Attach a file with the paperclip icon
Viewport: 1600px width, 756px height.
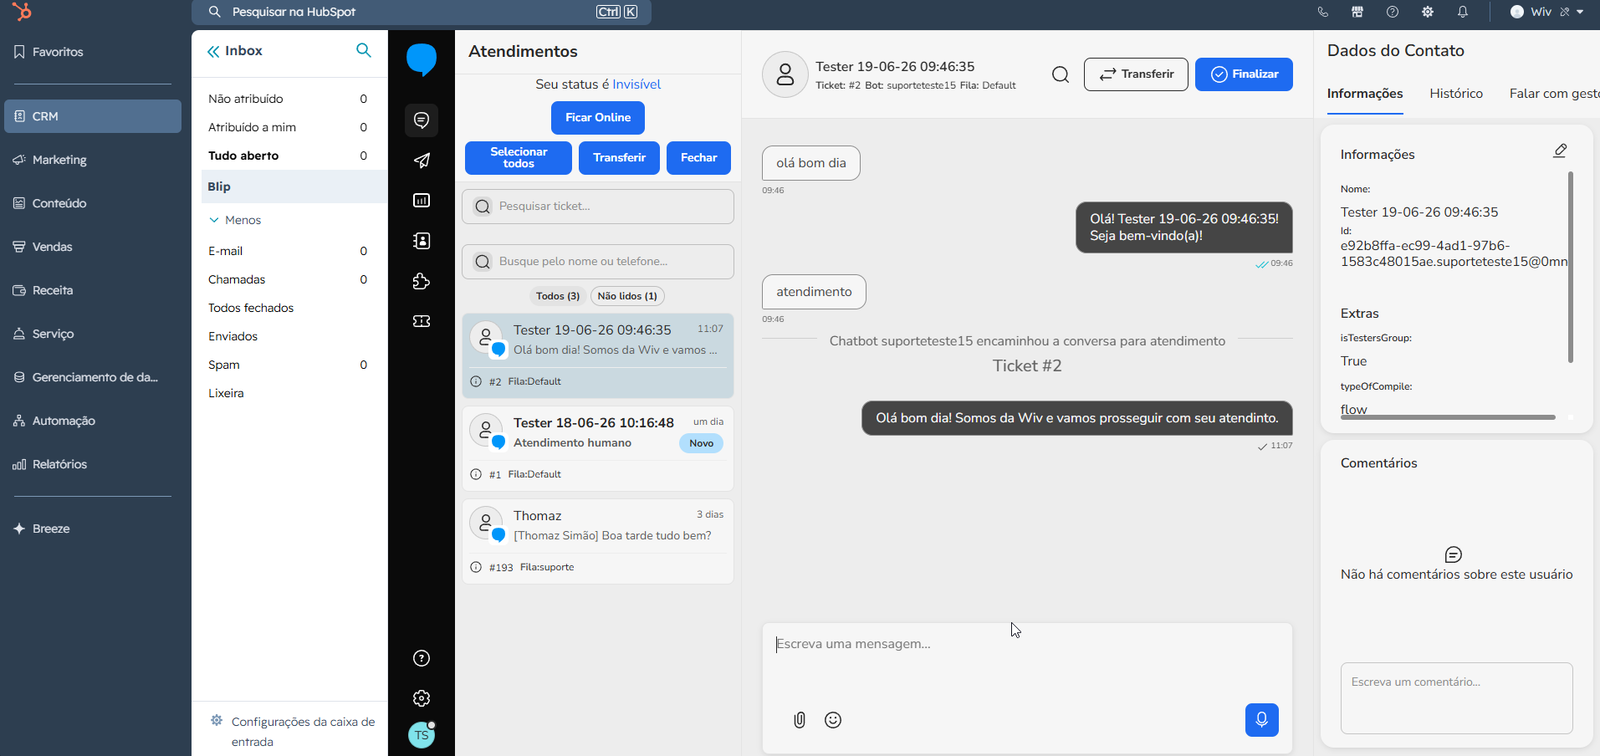[799, 720]
